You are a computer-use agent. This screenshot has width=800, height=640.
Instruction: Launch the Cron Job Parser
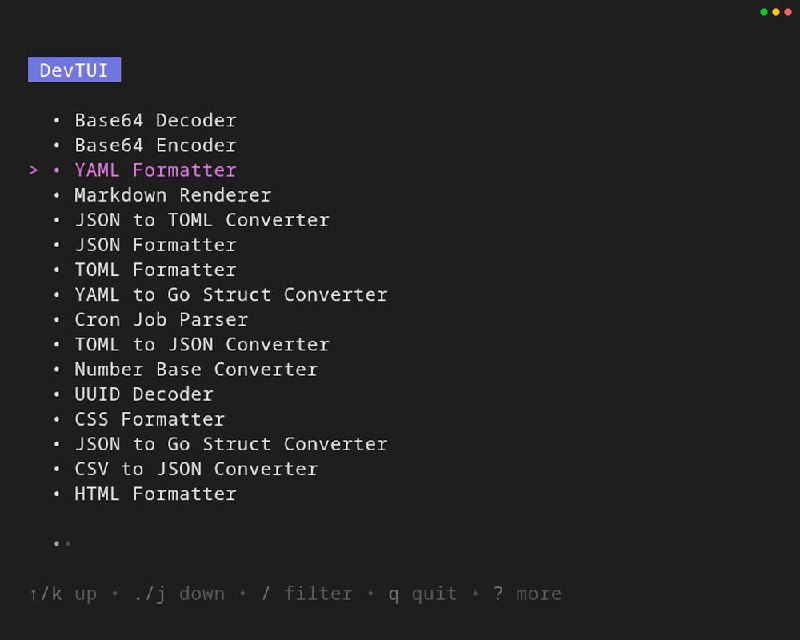(x=161, y=320)
